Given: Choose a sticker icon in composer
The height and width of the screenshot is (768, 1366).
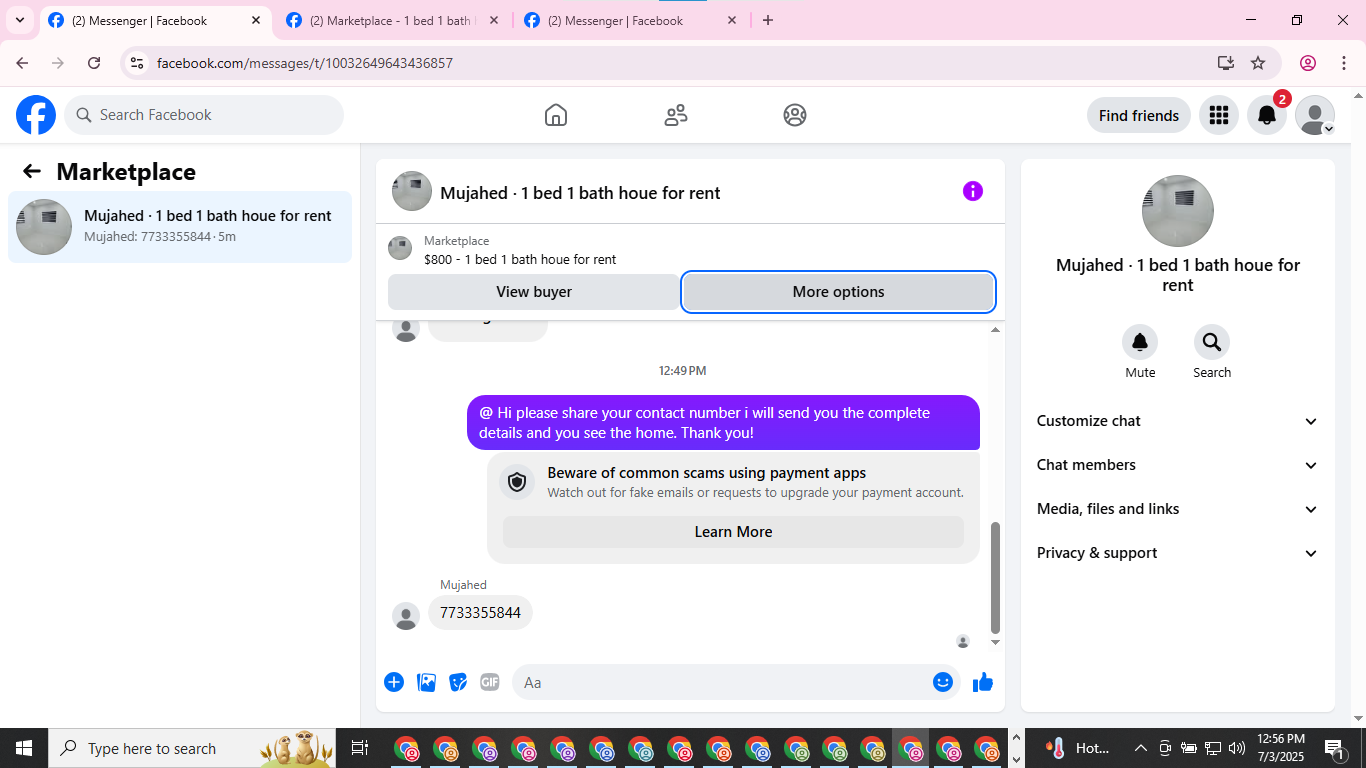Looking at the screenshot, I should tap(458, 682).
